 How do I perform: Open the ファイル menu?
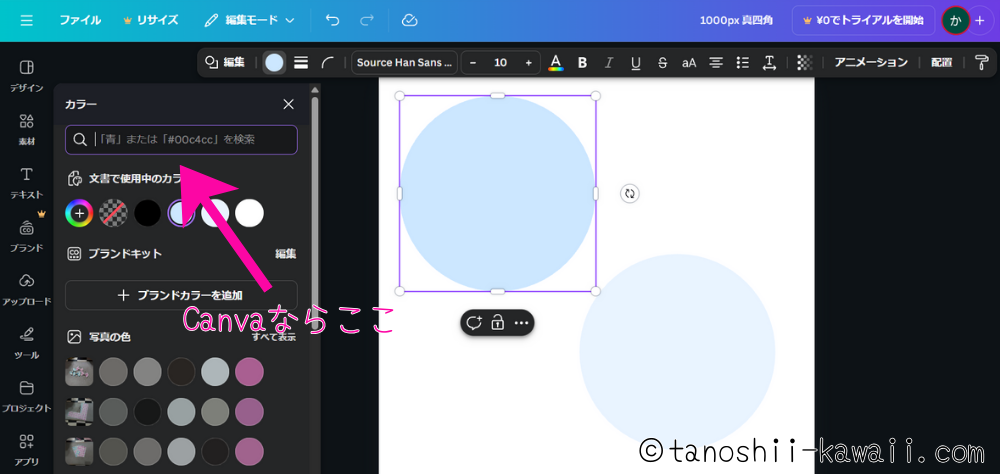pyautogui.click(x=80, y=20)
